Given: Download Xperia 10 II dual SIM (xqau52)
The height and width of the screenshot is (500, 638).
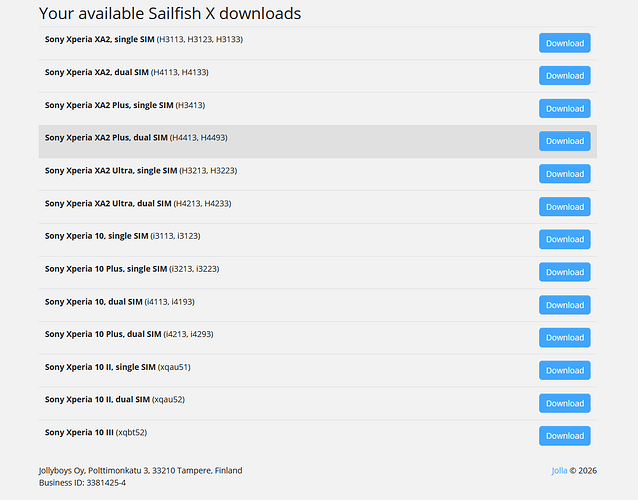Looking at the screenshot, I should pos(564,403).
